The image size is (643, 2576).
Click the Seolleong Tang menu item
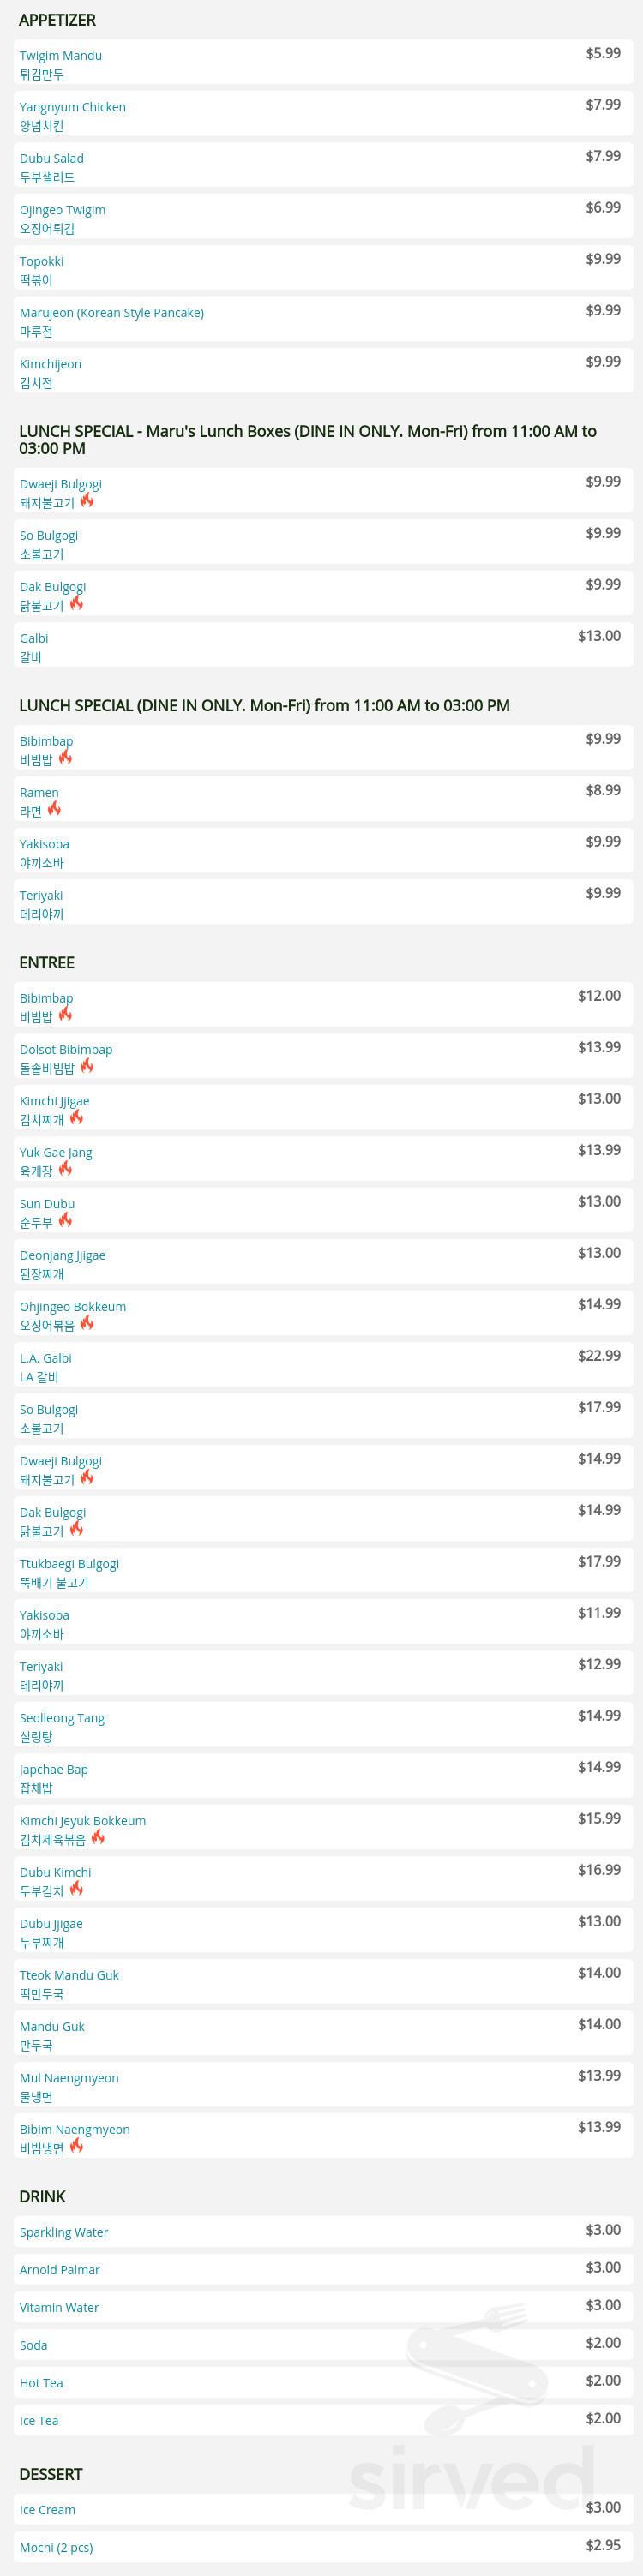tap(323, 1725)
